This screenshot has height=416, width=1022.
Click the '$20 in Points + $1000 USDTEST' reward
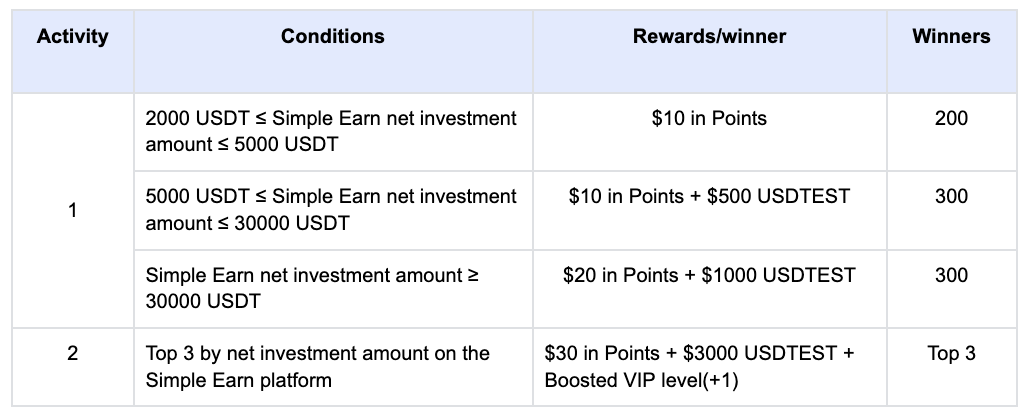[709, 275]
